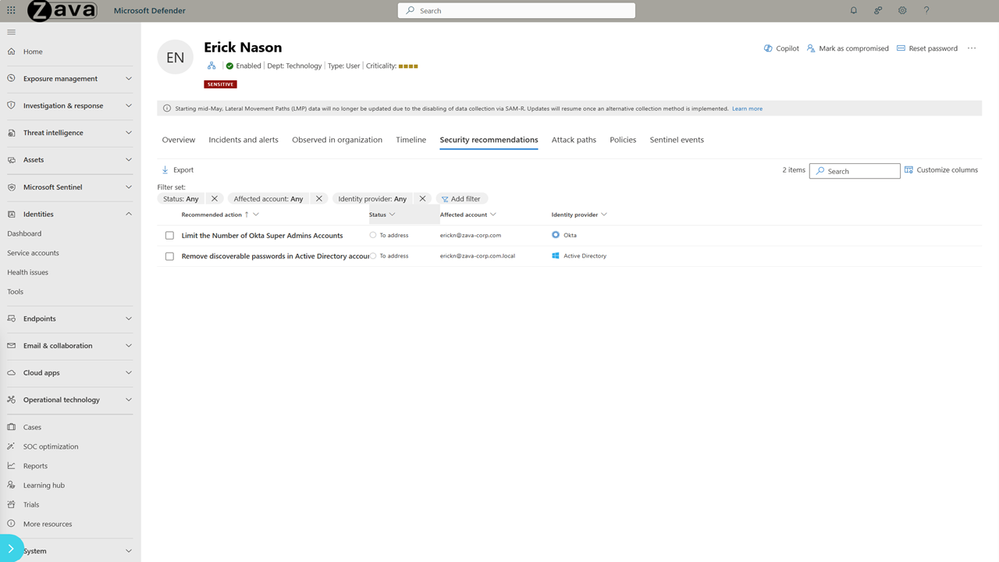Viewport: 999px width, 562px height.
Task: Check the Okta Super Admins recommendation checkbox
Action: [x=169, y=236]
